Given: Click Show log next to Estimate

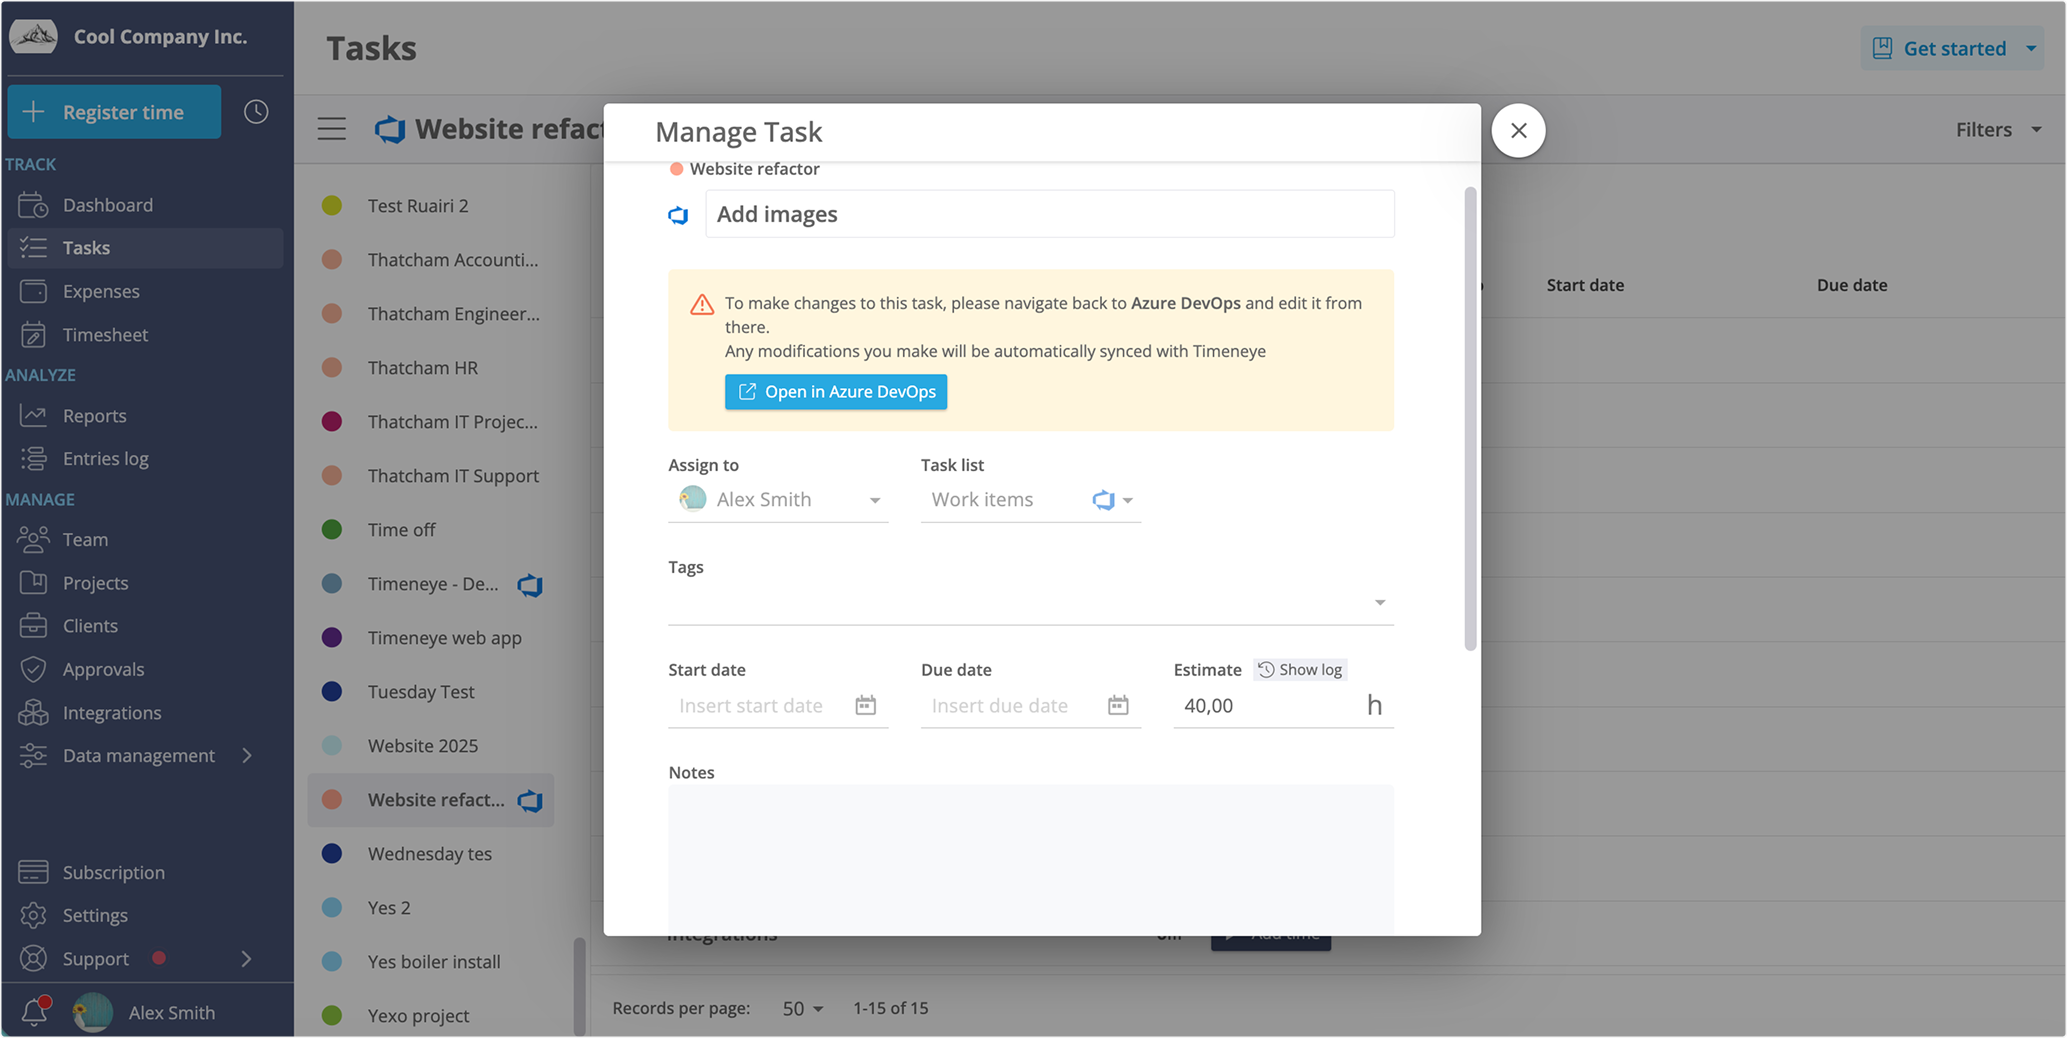Looking at the screenshot, I should [x=1300, y=669].
